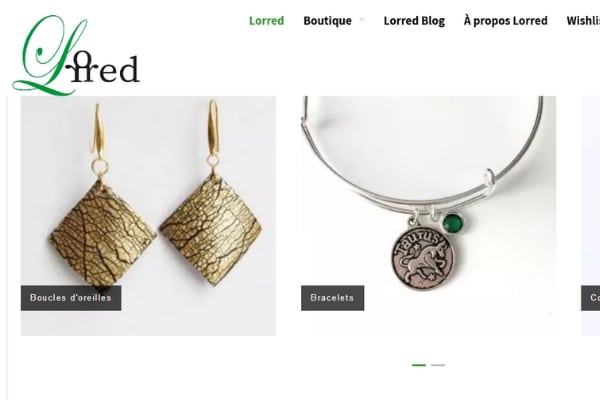Click the right gold textured earring
The height and width of the screenshot is (400, 600).
tap(210, 229)
